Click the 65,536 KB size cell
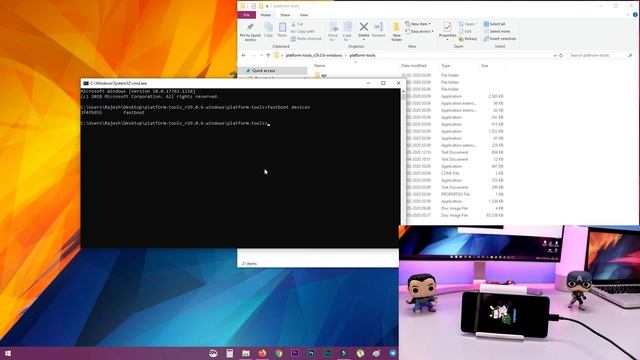Viewport: 640px width, 360px height. point(494,215)
